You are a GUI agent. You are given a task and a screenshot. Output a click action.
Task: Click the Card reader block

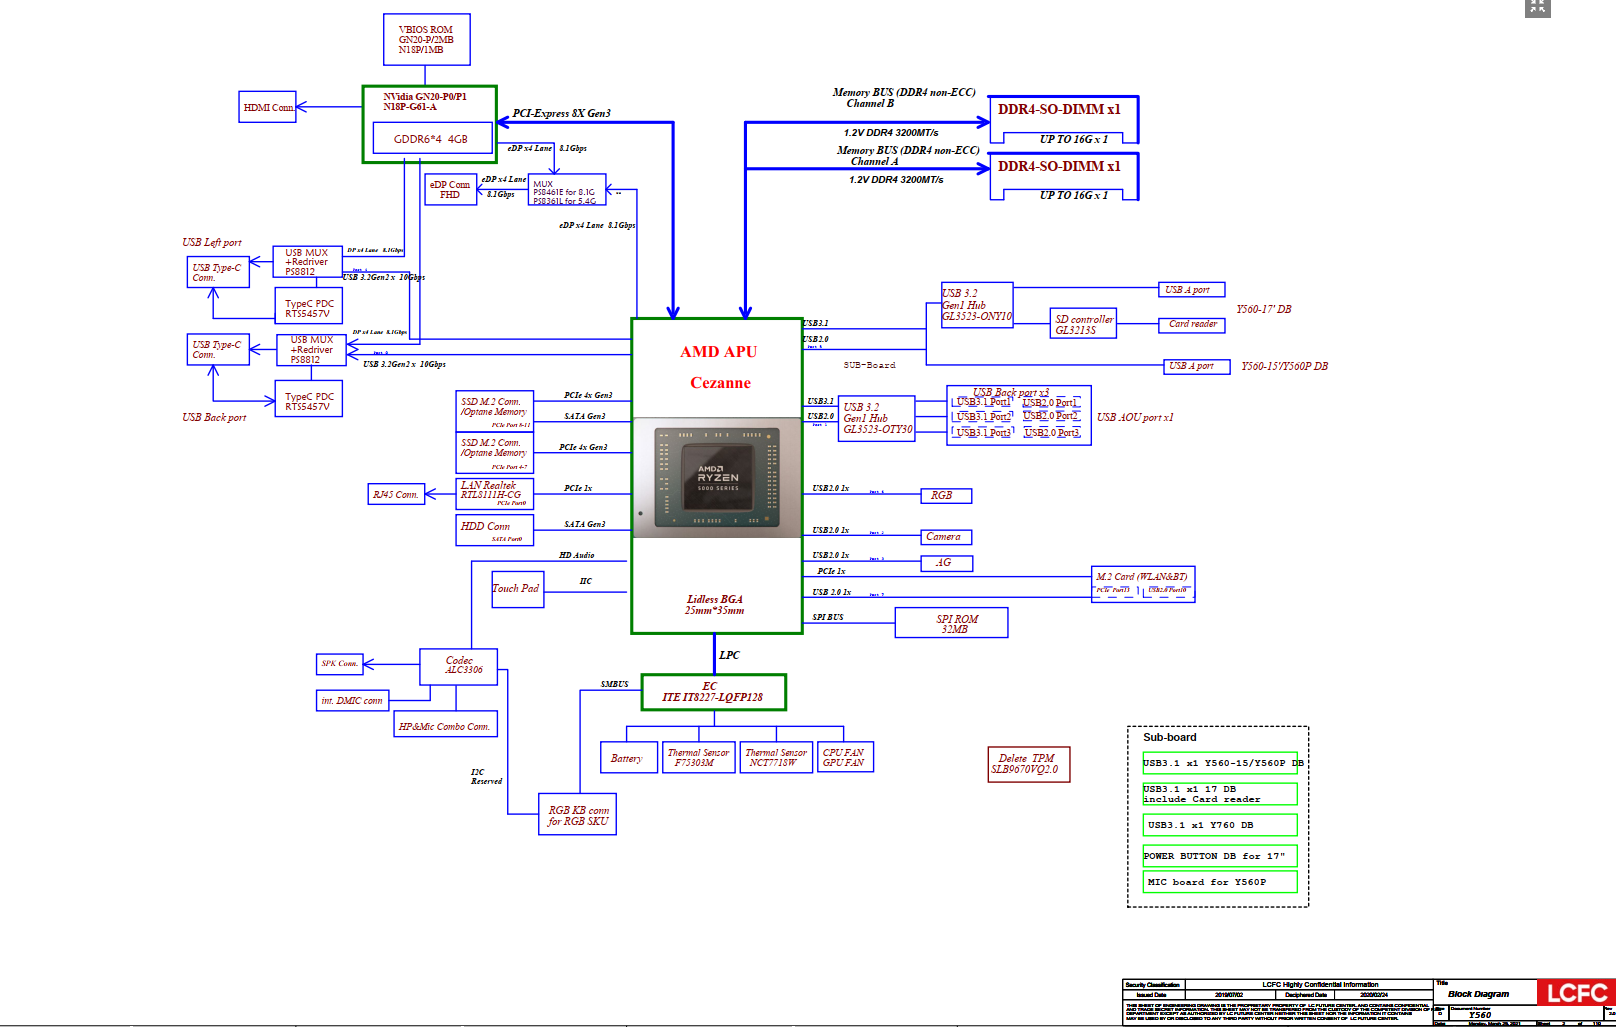point(1192,324)
